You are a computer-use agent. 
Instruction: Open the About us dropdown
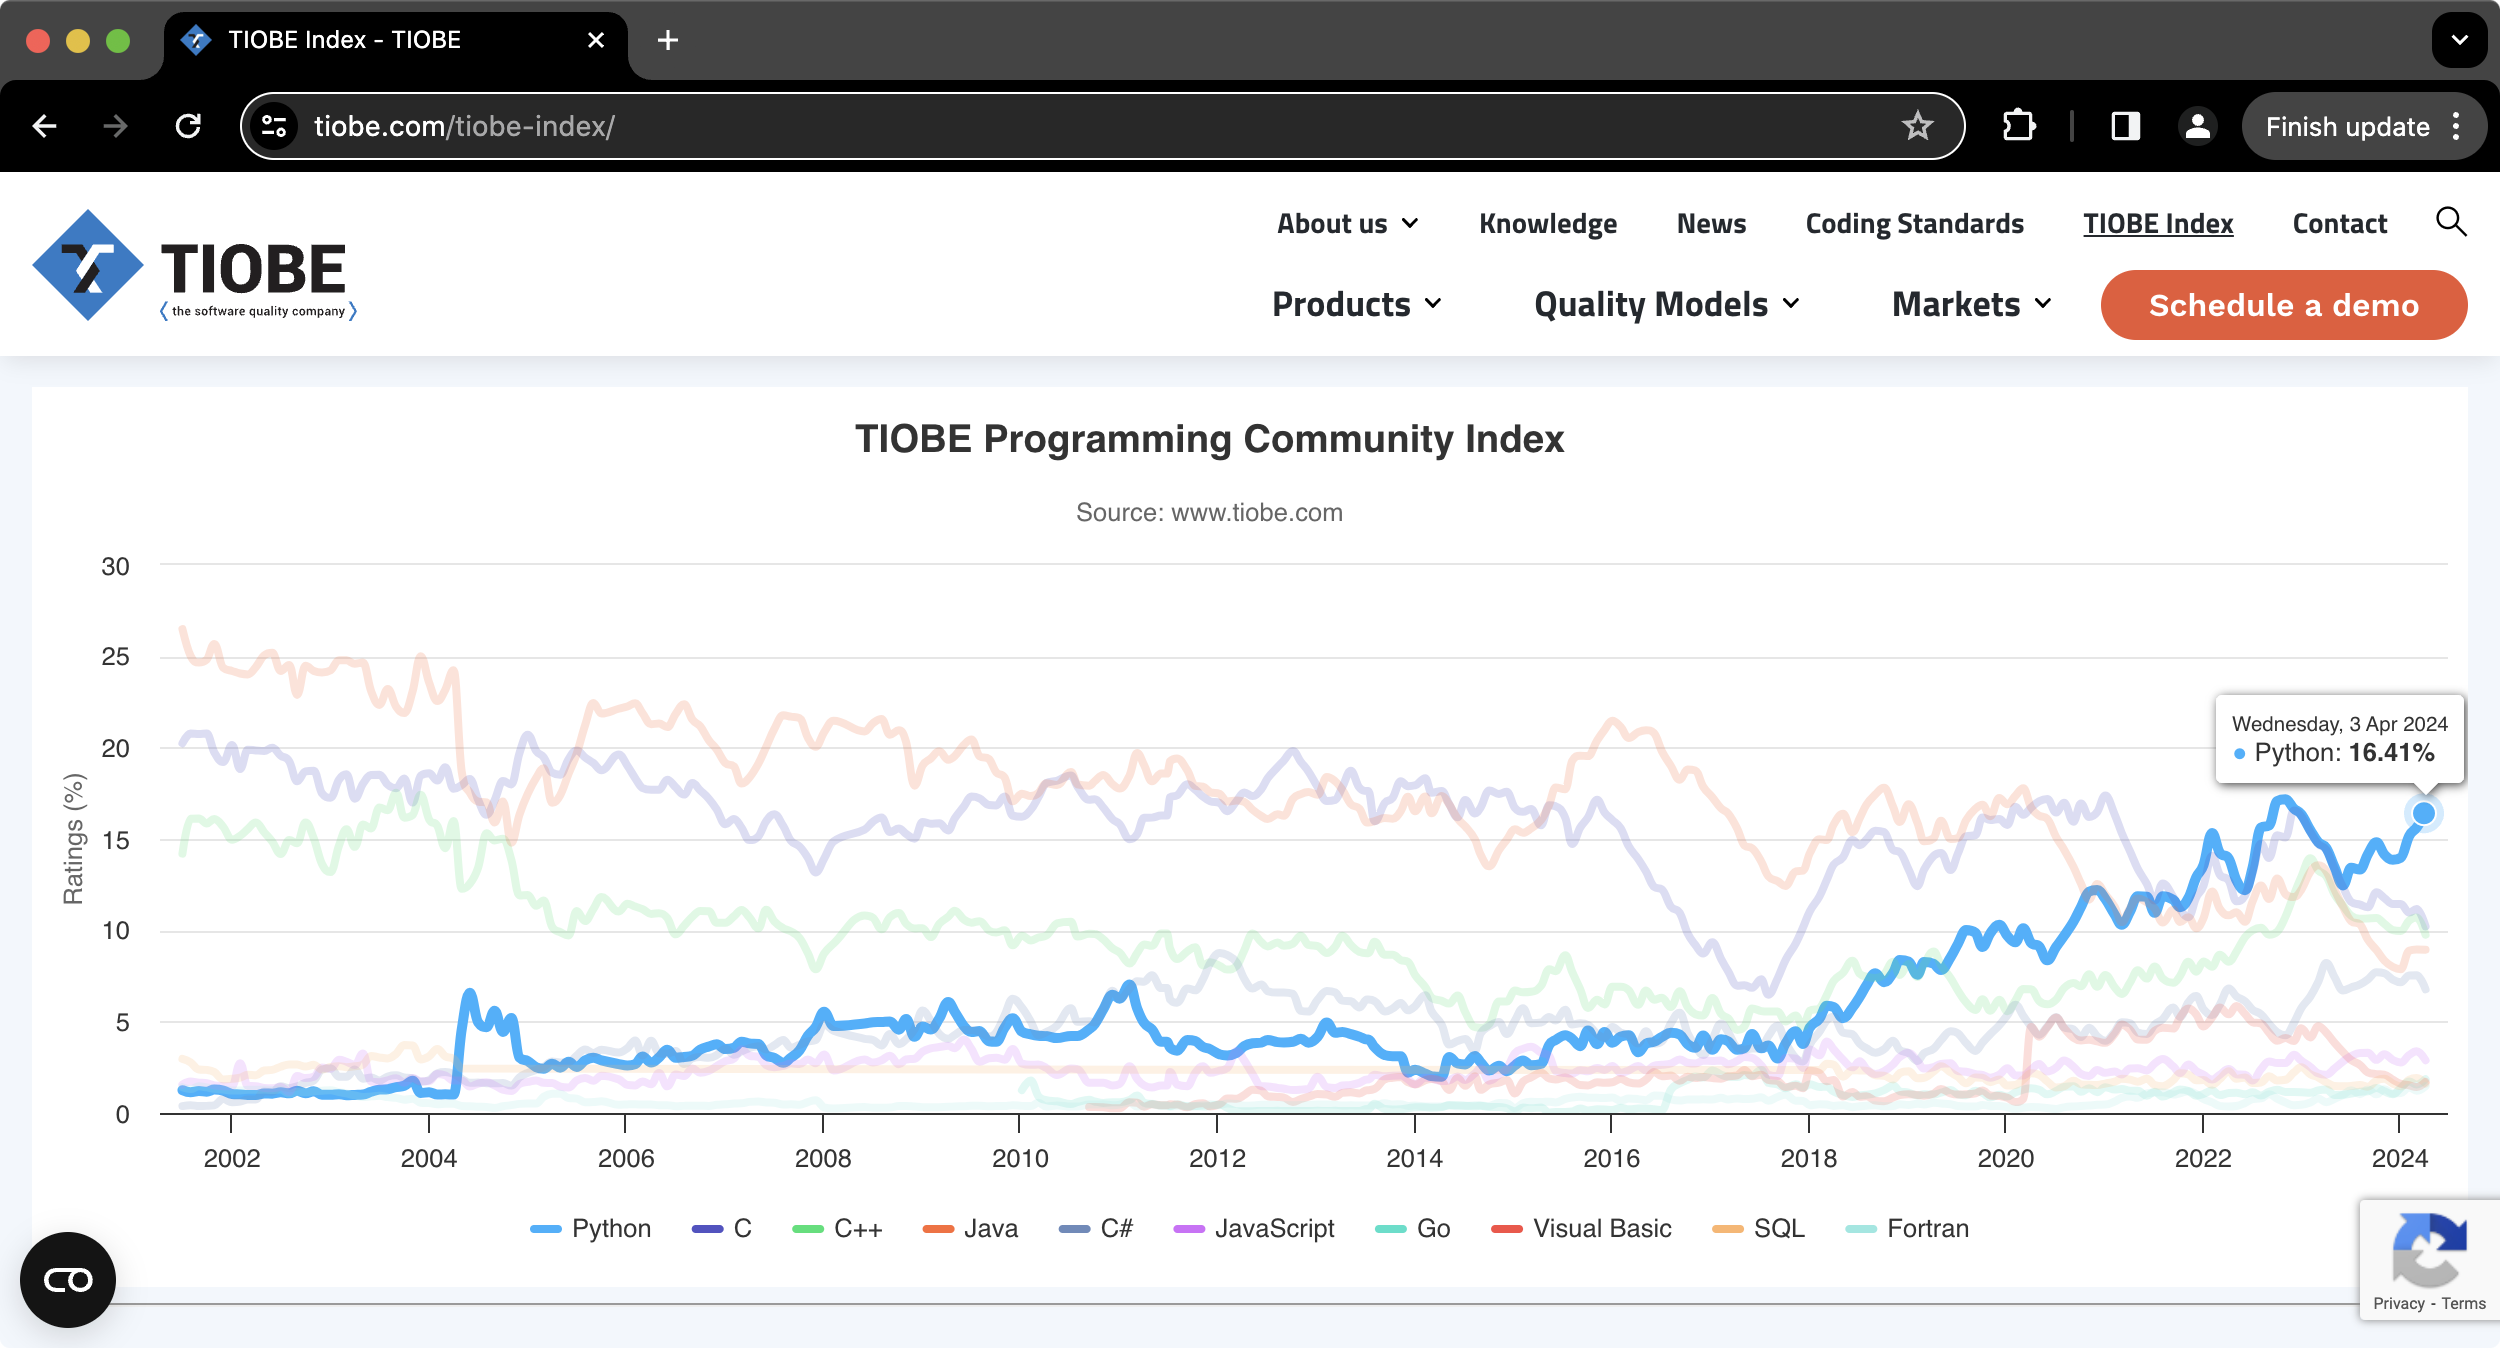[x=1347, y=223]
